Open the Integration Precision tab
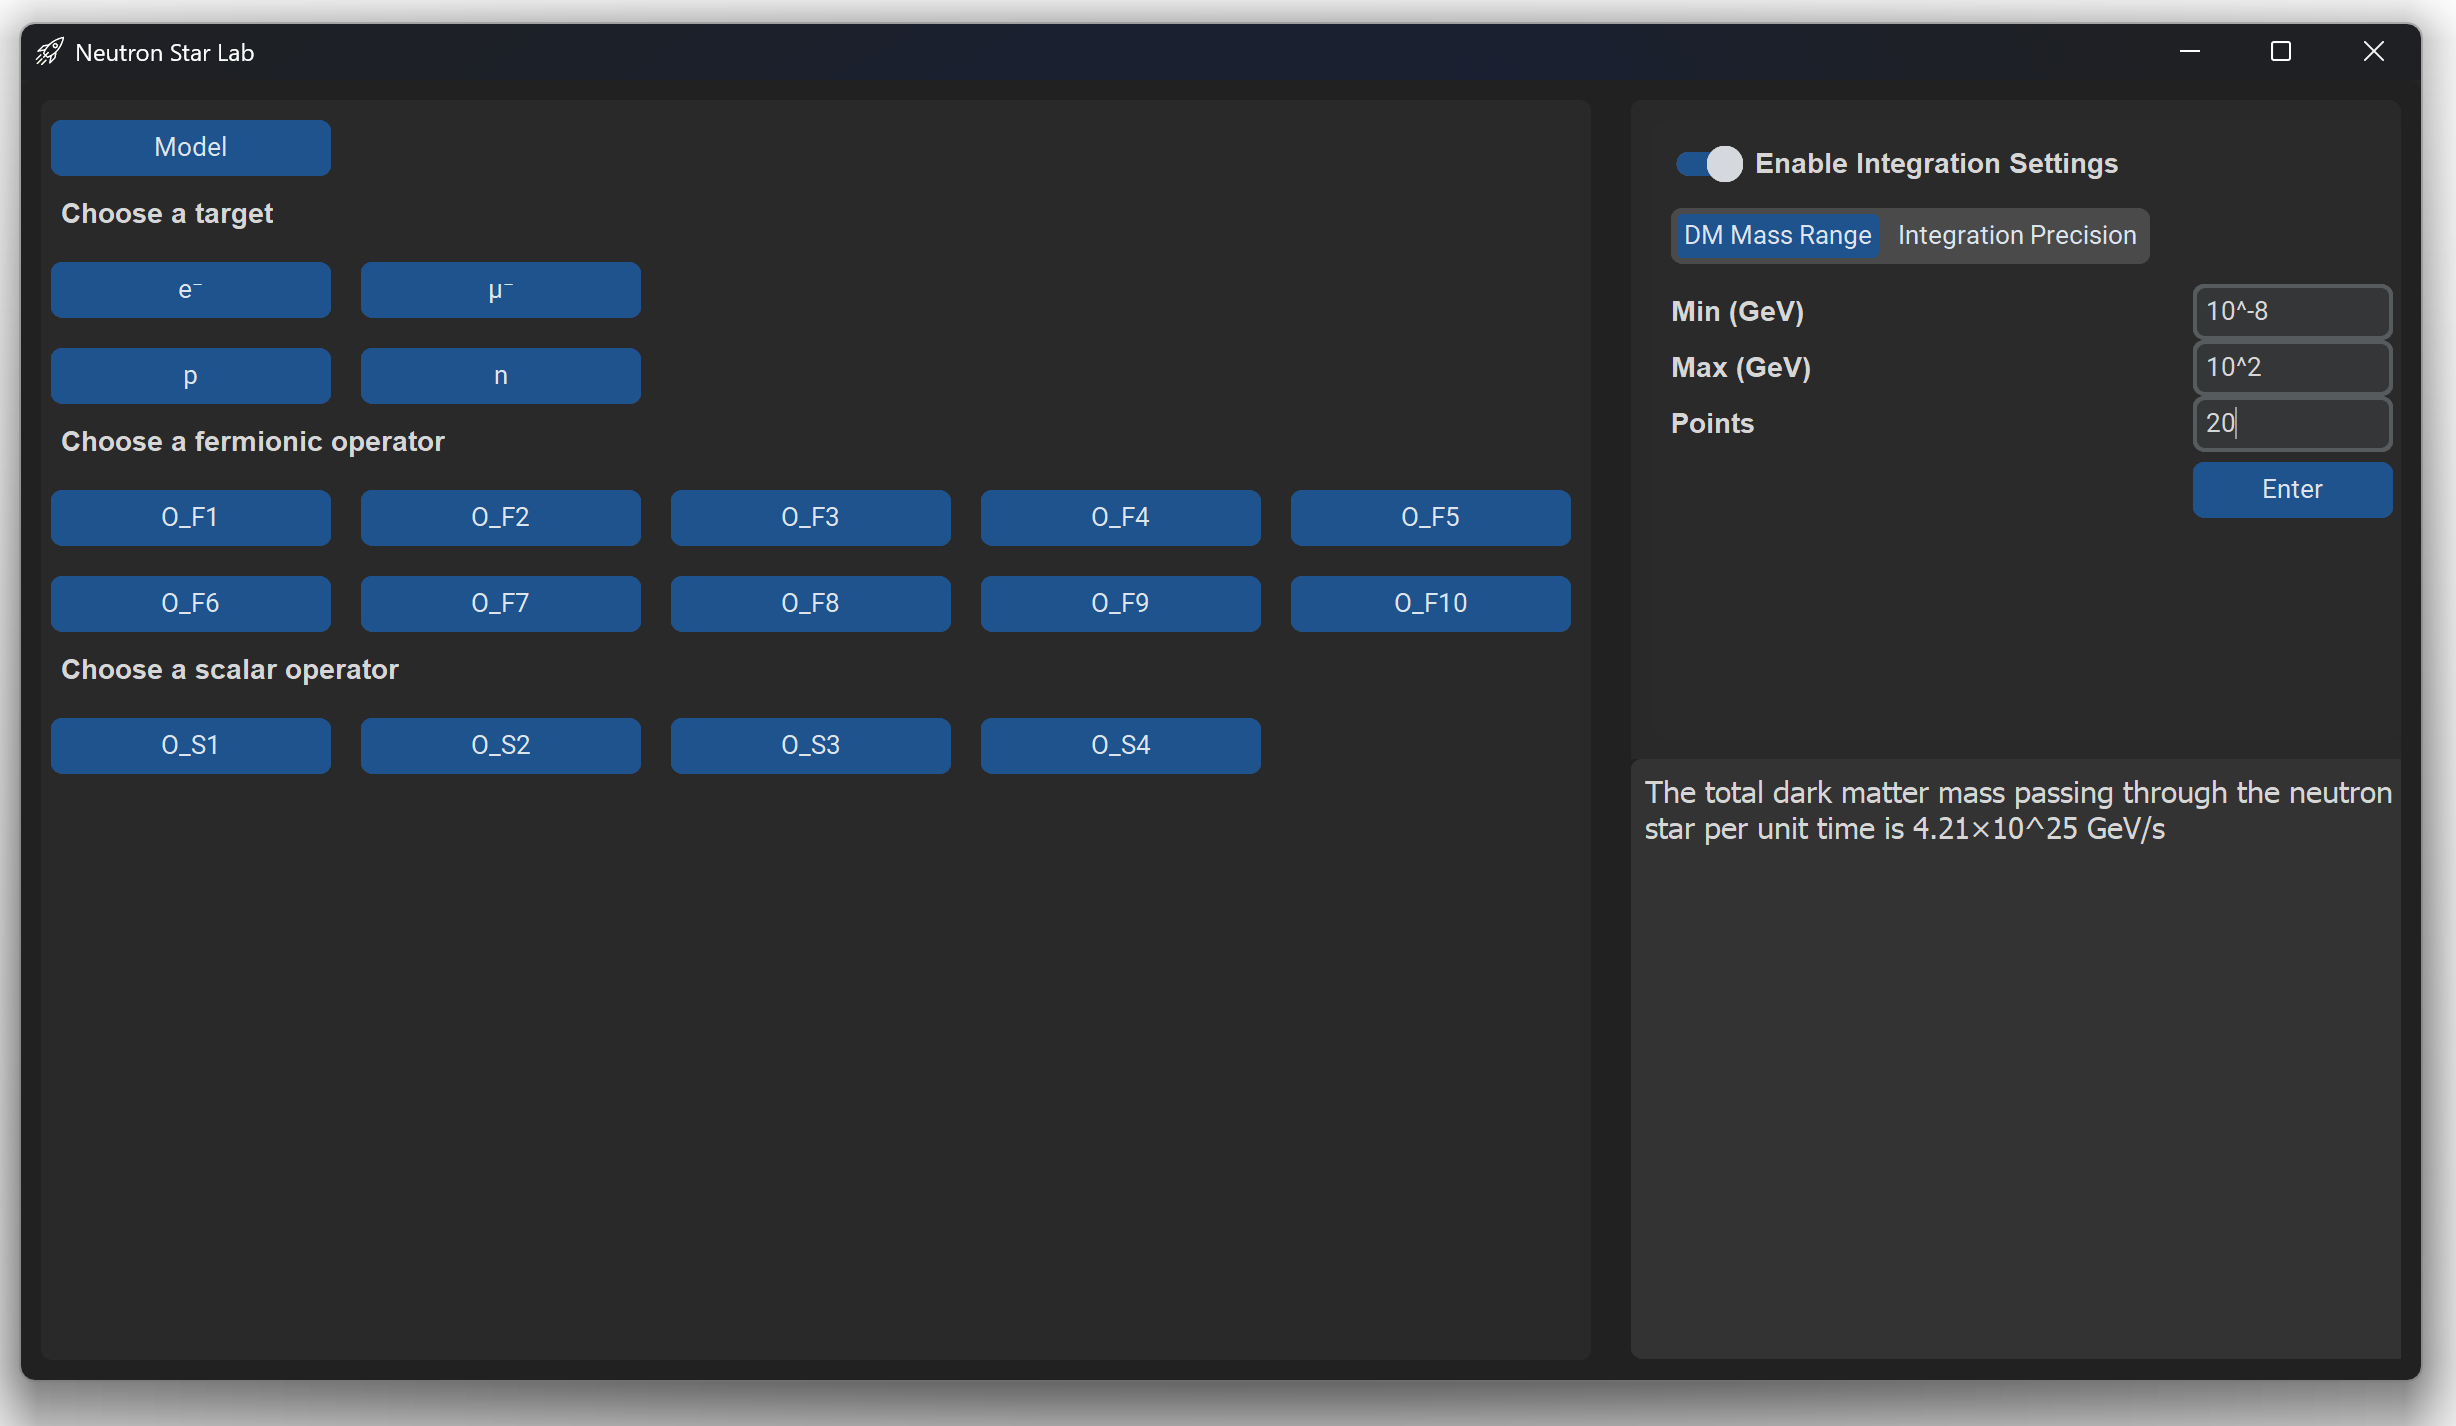 [x=2016, y=236]
